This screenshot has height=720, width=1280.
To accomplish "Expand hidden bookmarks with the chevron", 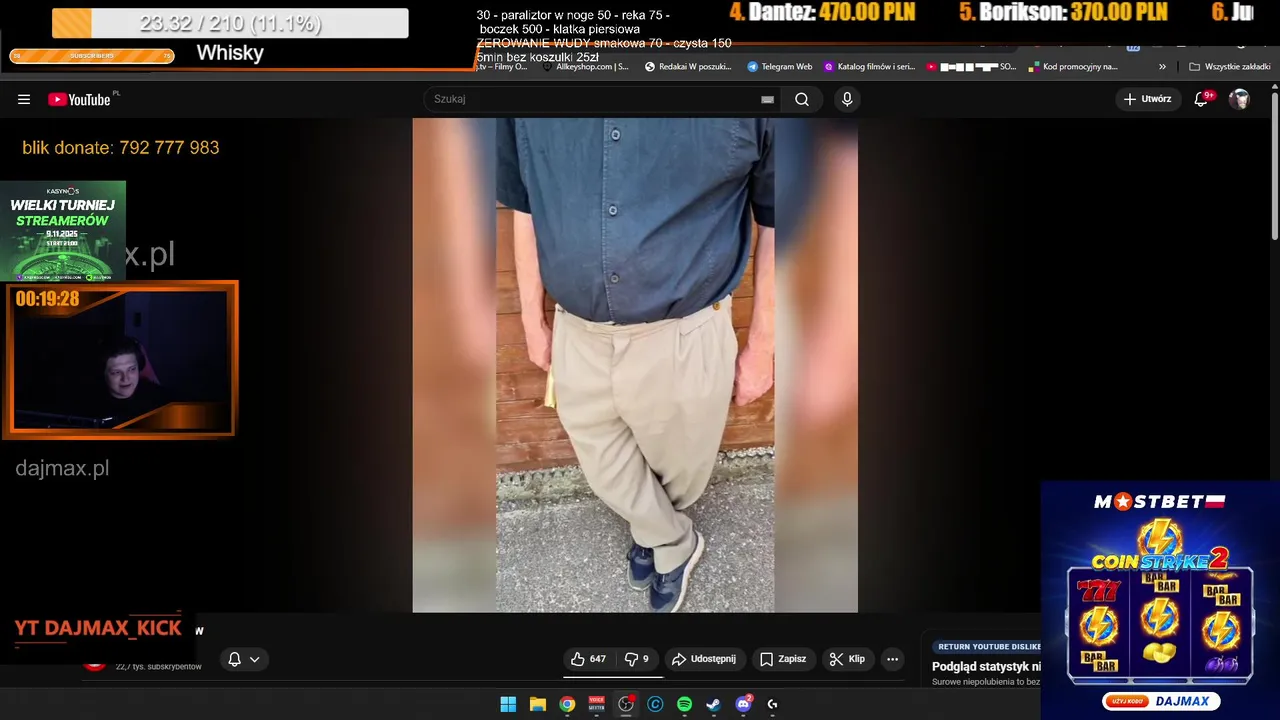I will pyautogui.click(x=1162, y=67).
